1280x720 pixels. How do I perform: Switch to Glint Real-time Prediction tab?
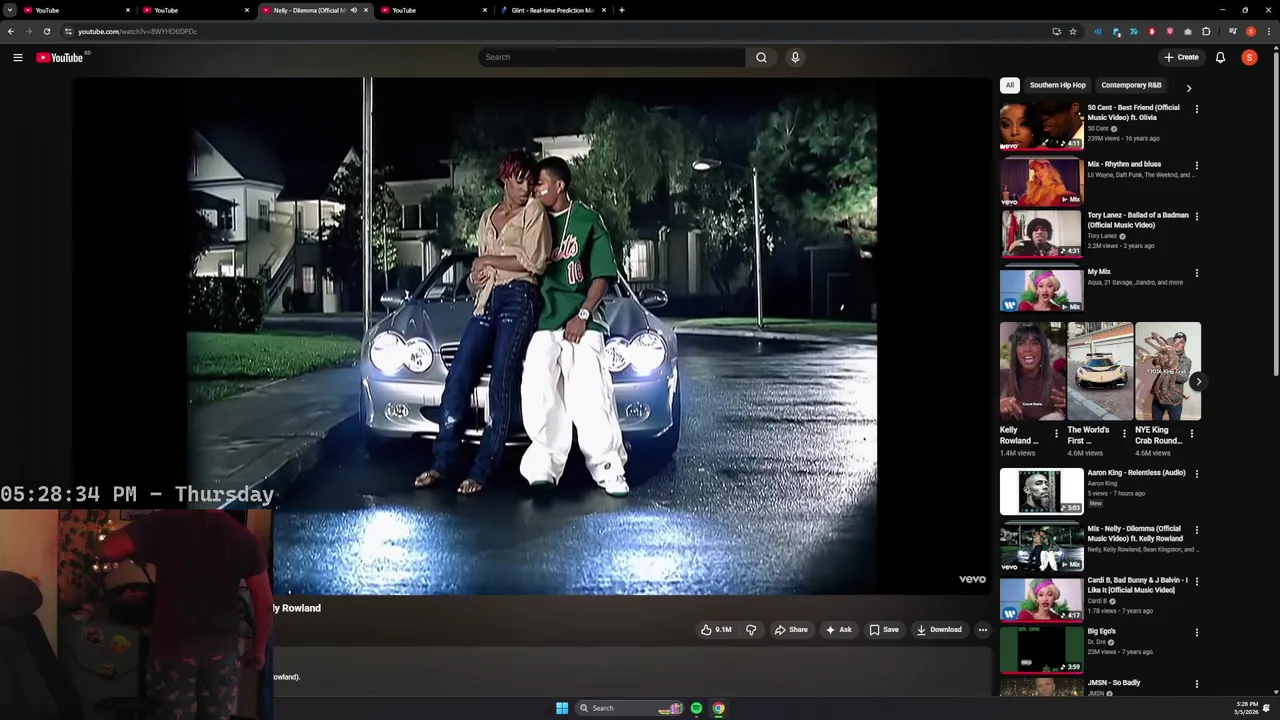[x=553, y=10]
